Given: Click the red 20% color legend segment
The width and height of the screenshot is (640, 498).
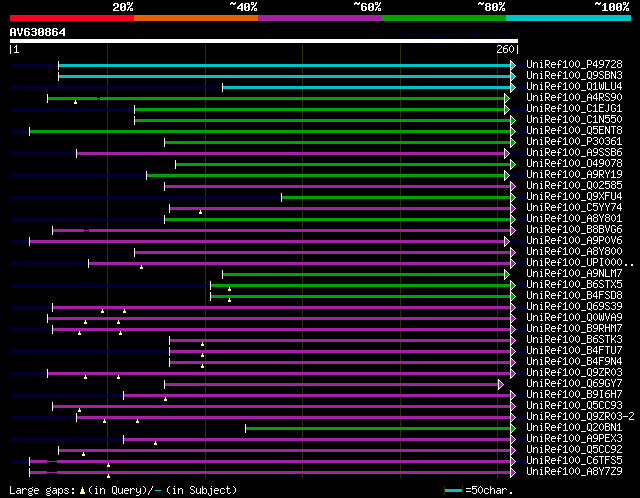Looking at the screenshot, I should click(x=72, y=18).
